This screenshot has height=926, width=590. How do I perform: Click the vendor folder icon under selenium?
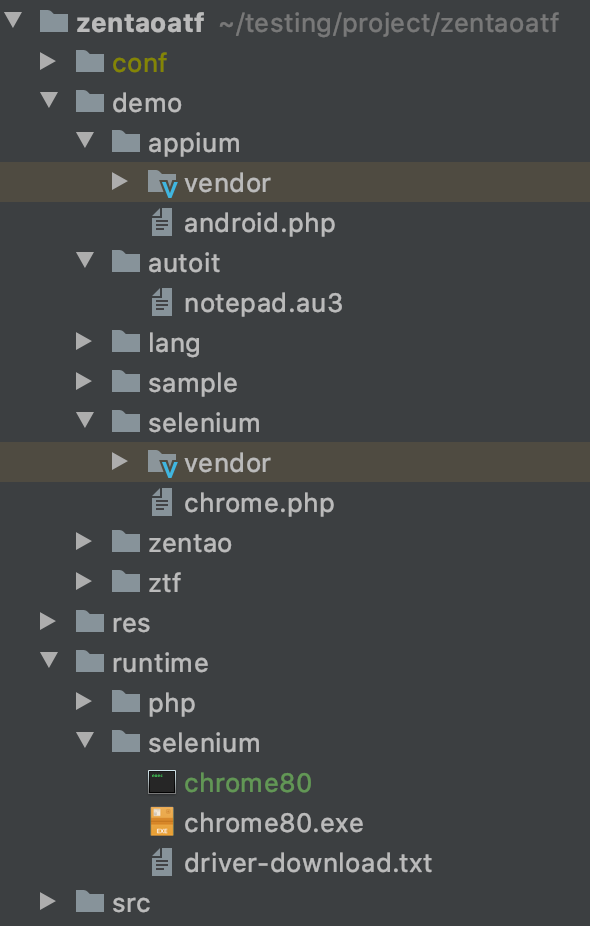tap(162, 463)
